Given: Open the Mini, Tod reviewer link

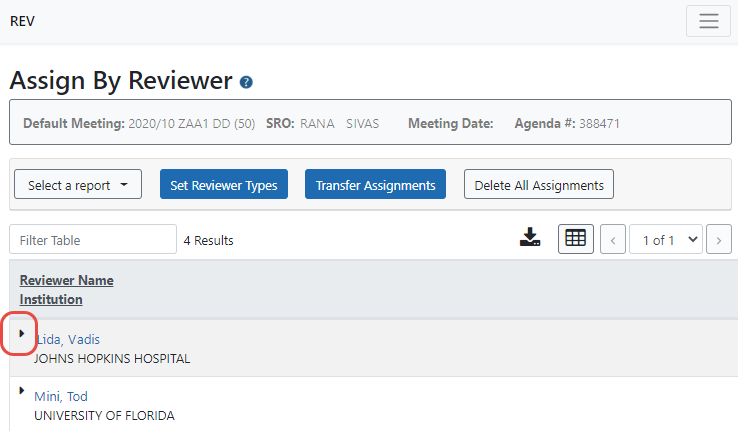Looking at the screenshot, I should [x=61, y=397].
